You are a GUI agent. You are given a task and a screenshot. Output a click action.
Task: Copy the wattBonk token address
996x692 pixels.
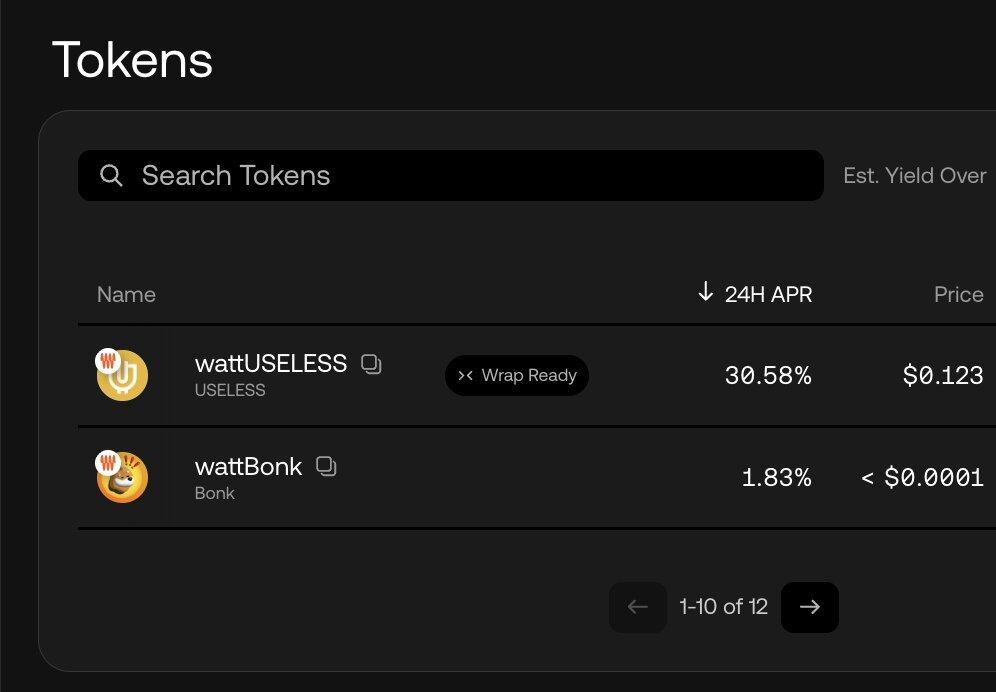tap(326, 466)
